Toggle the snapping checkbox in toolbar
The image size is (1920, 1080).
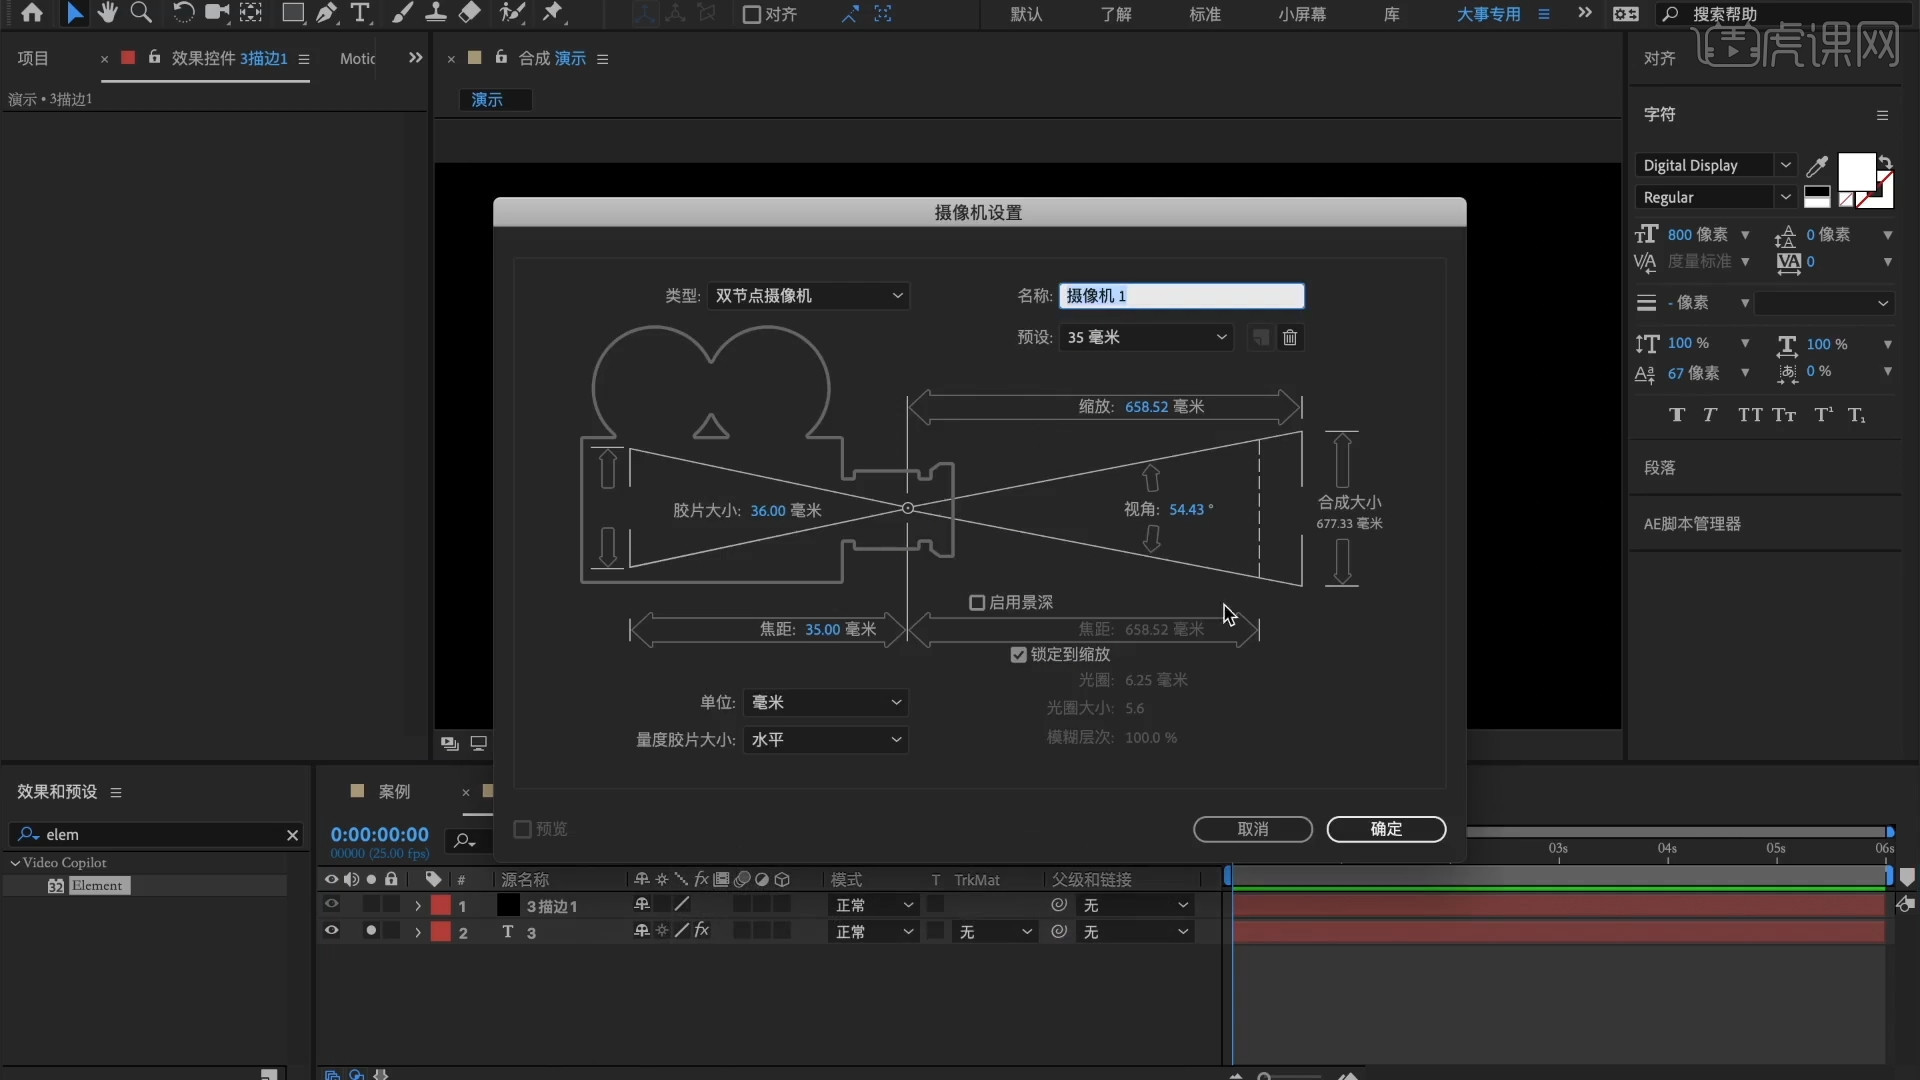point(751,15)
